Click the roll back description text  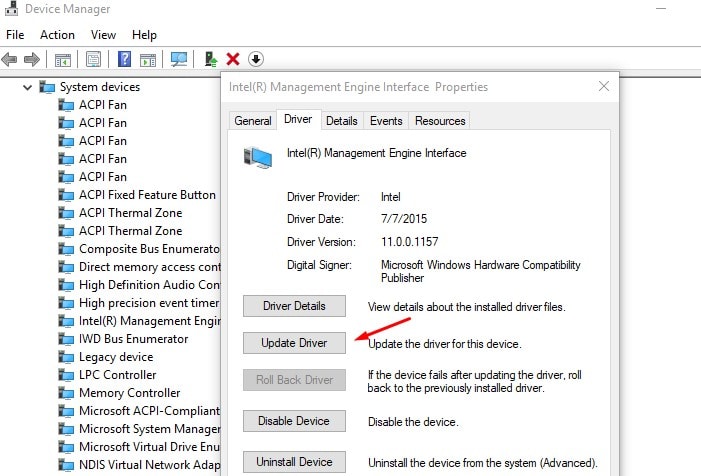pos(474,381)
